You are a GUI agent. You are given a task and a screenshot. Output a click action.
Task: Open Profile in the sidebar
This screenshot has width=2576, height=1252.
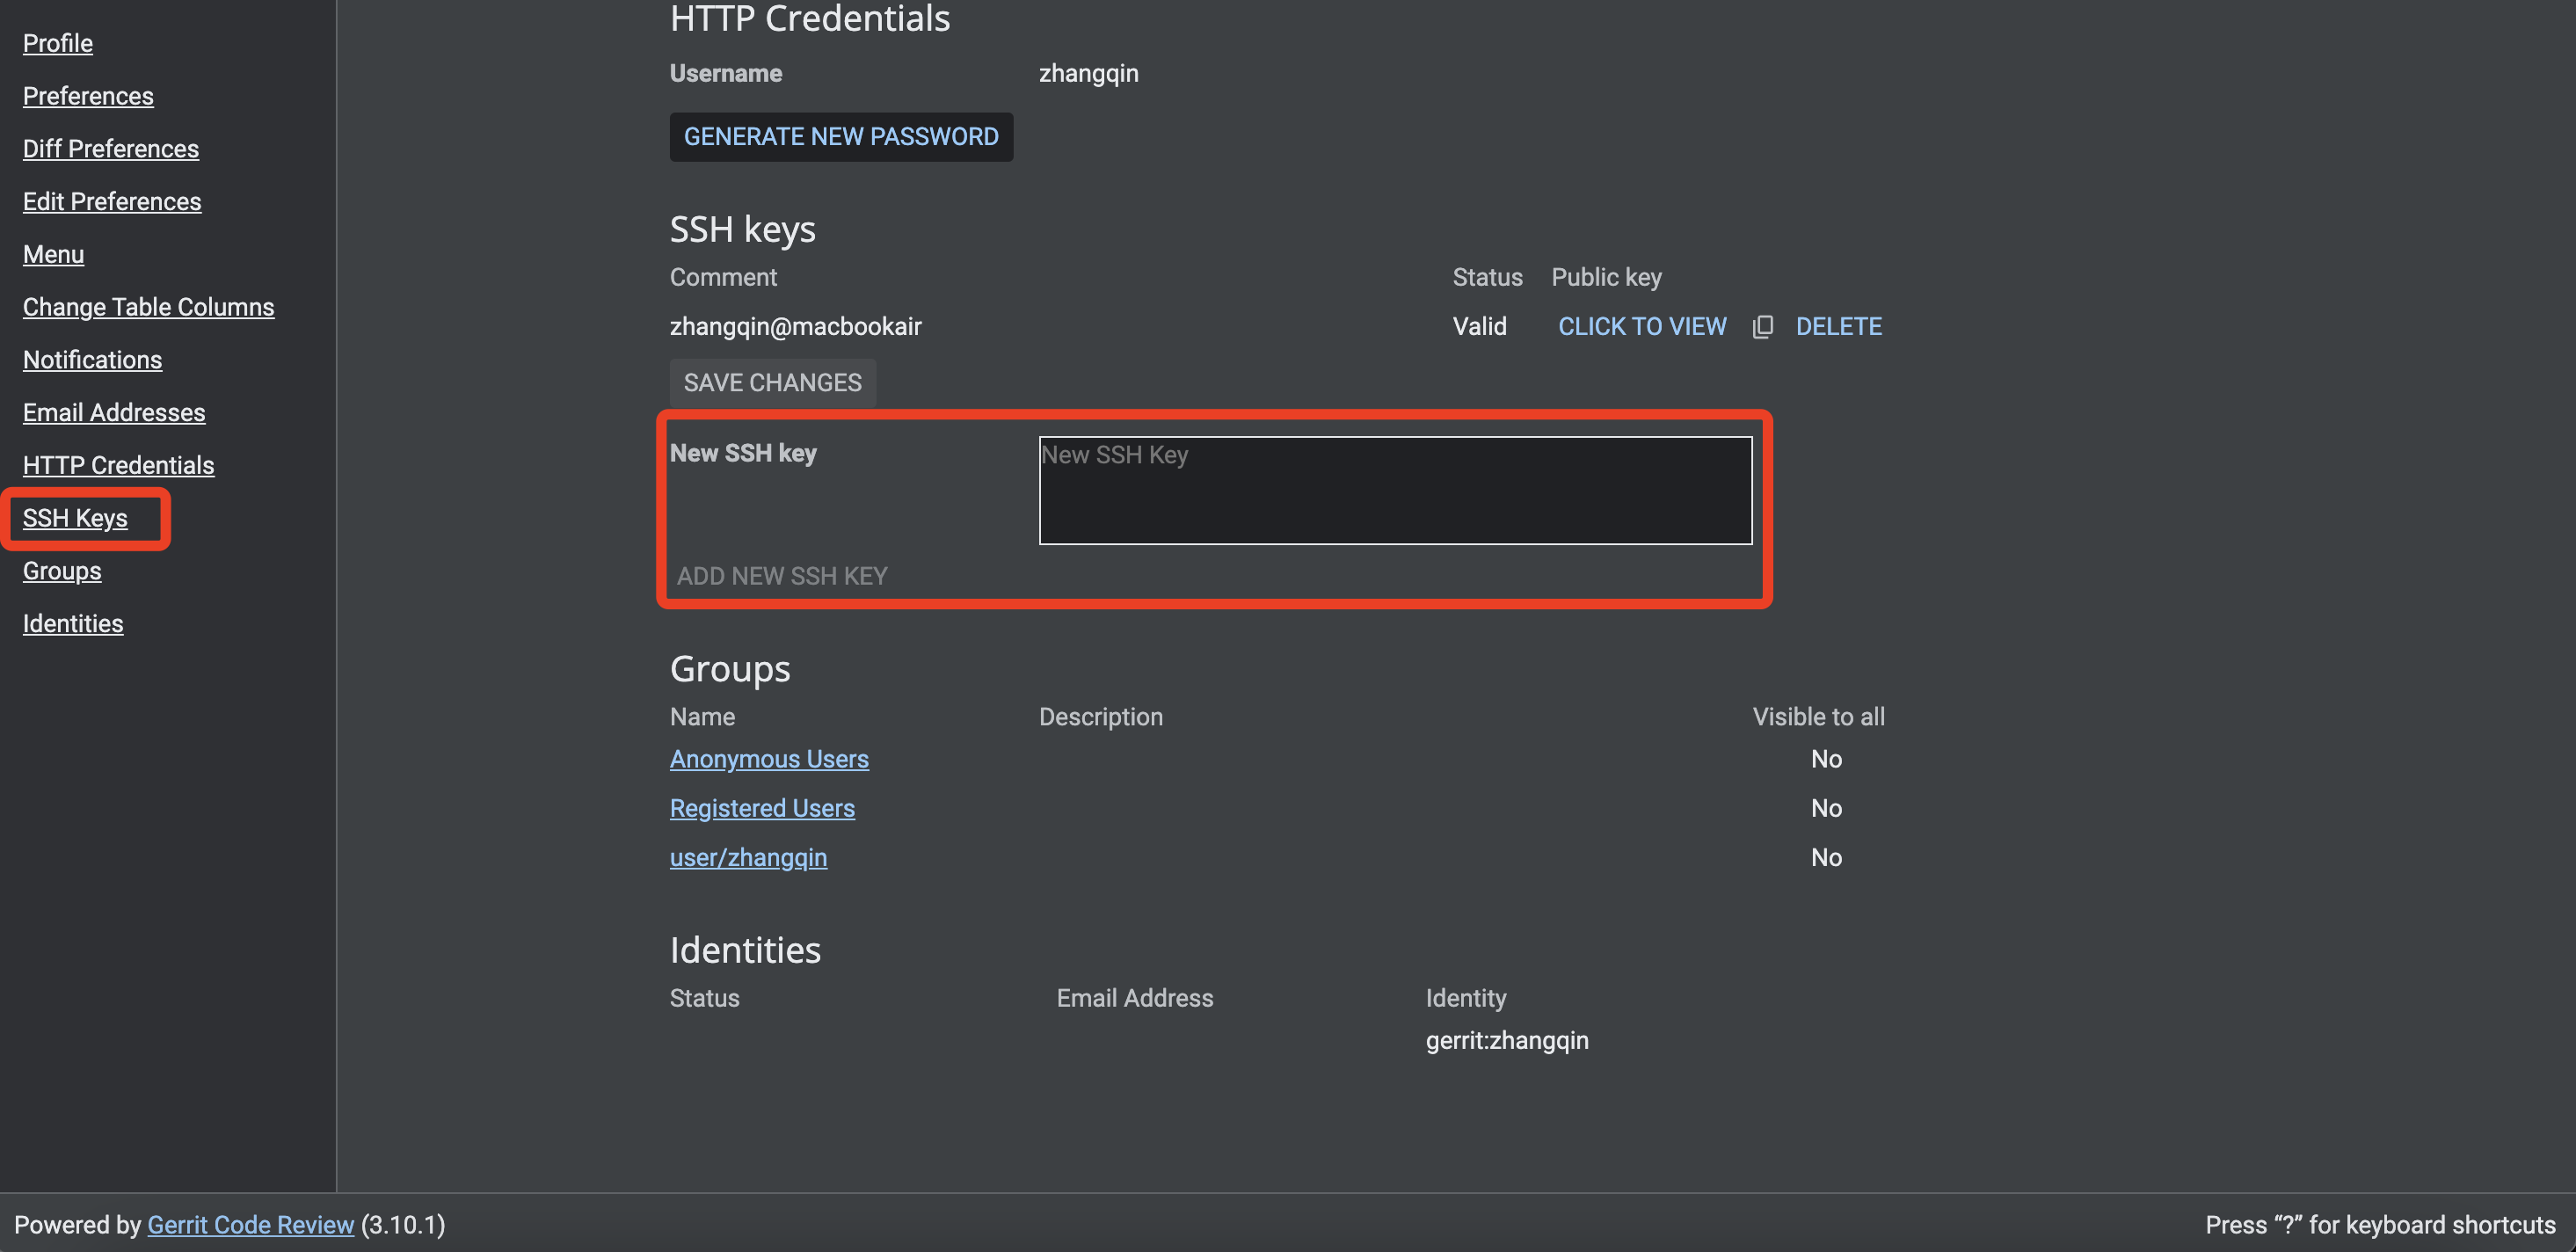[x=58, y=43]
